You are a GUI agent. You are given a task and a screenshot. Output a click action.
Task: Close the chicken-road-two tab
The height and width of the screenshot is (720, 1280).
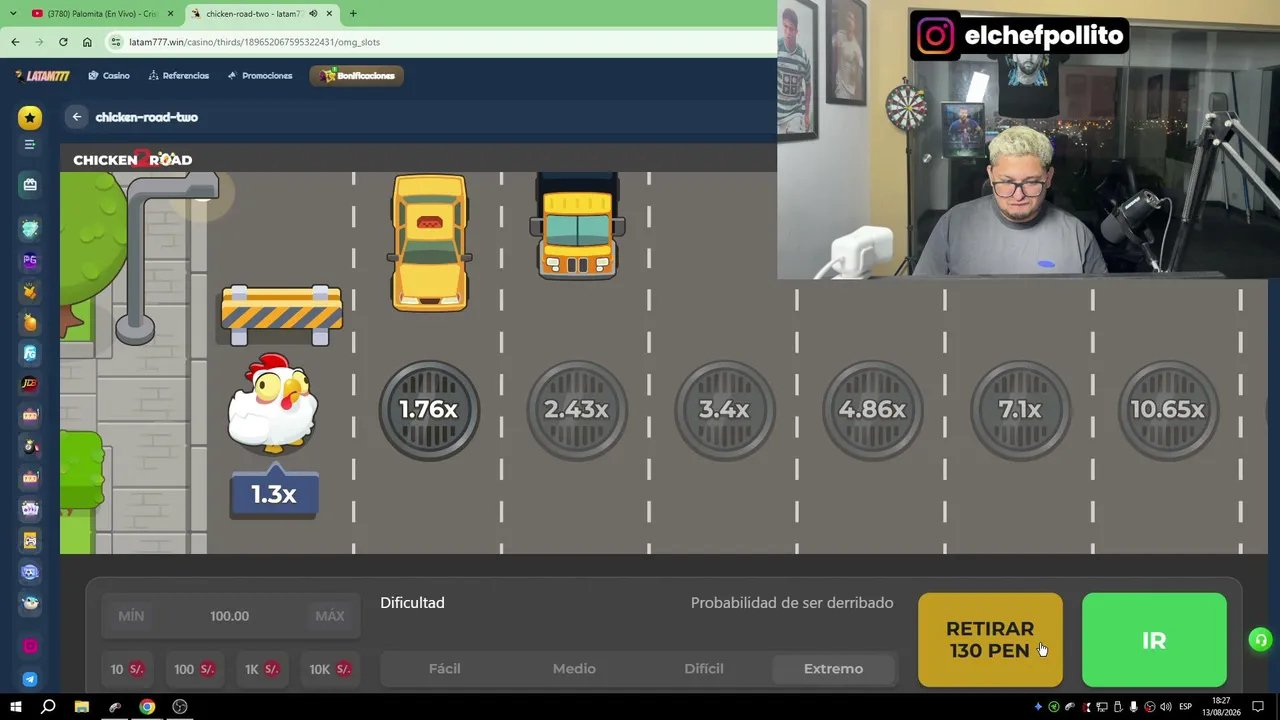329,14
